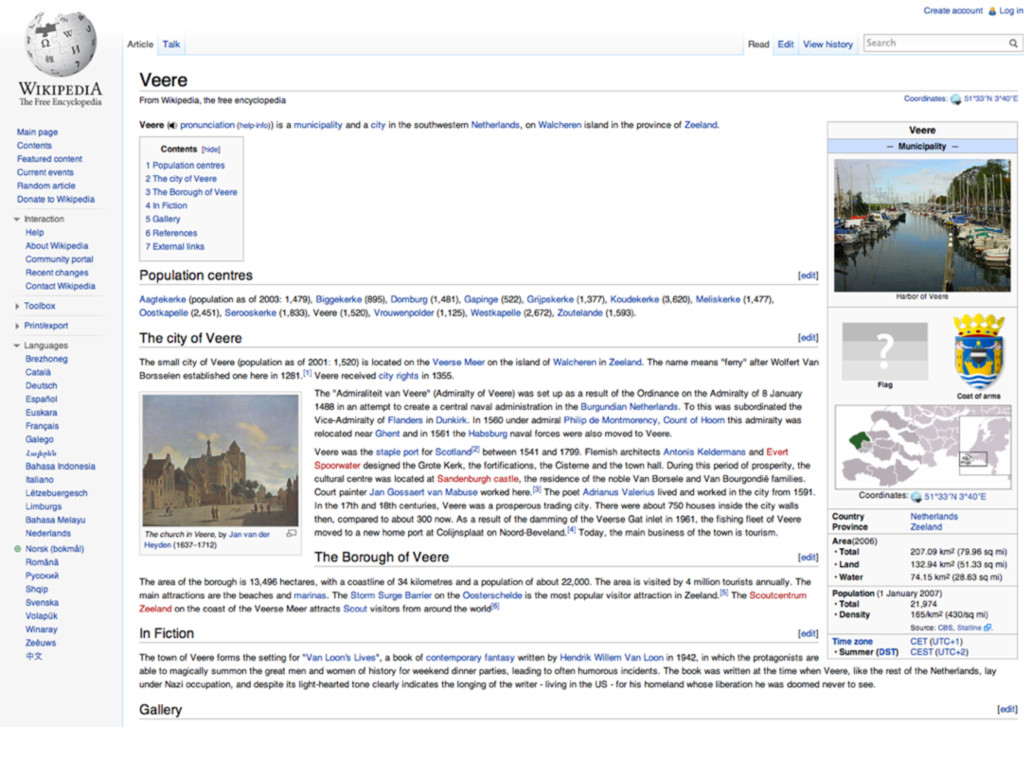The width and height of the screenshot is (1024, 768).
Task: Open the red Sandenburgh castle link
Action: (477, 479)
